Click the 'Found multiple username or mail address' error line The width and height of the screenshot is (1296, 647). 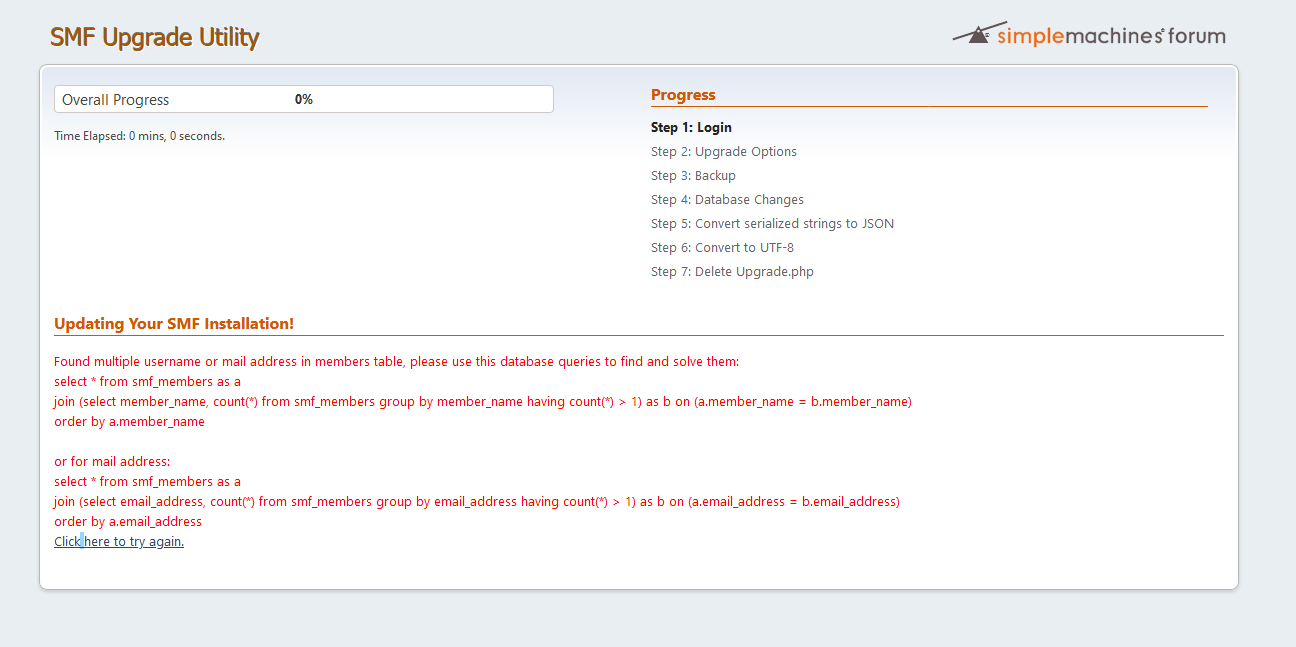tap(396, 361)
